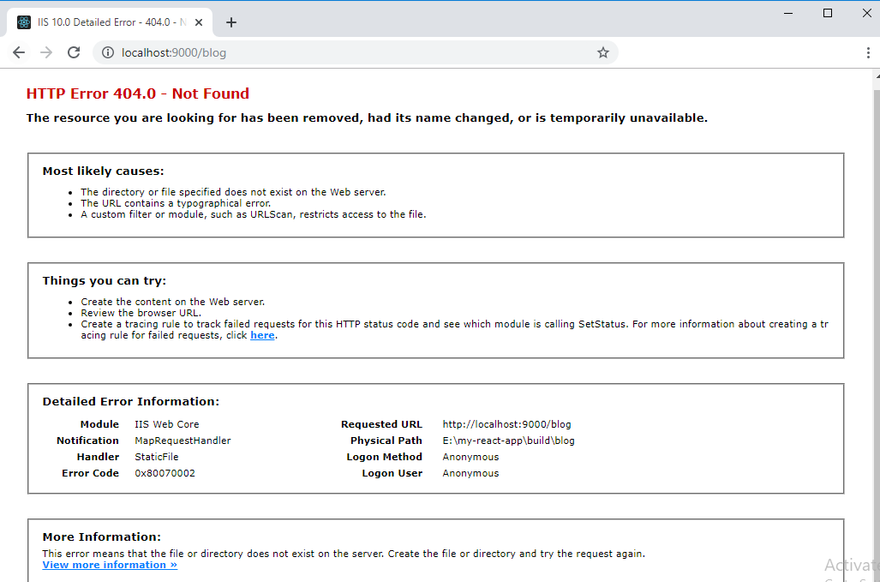Click the React favicon on the tab
Image resolution: width=880 pixels, height=582 pixels.
24,22
